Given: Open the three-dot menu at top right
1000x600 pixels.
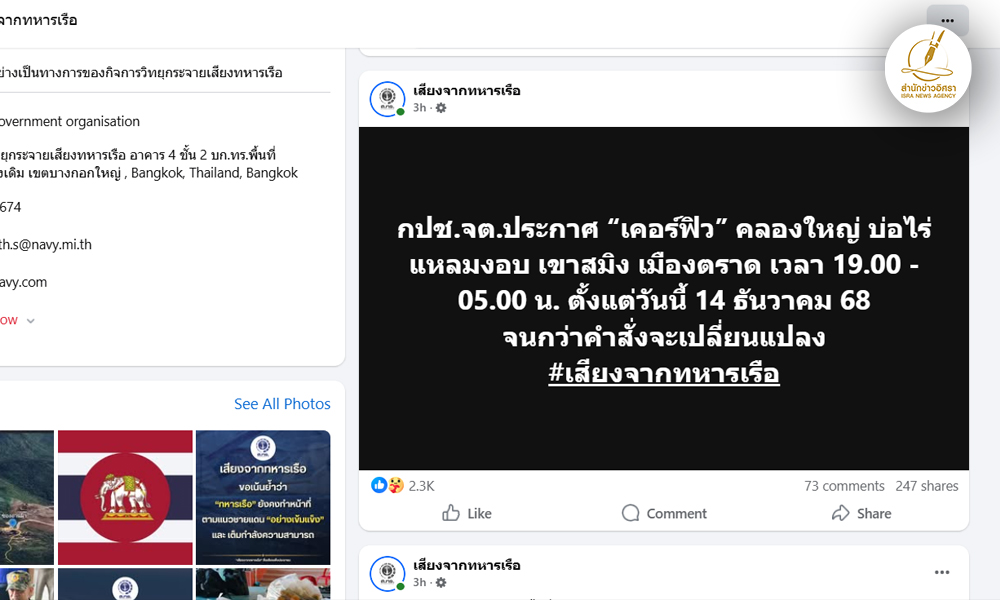Looking at the screenshot, I should (947, 20).
